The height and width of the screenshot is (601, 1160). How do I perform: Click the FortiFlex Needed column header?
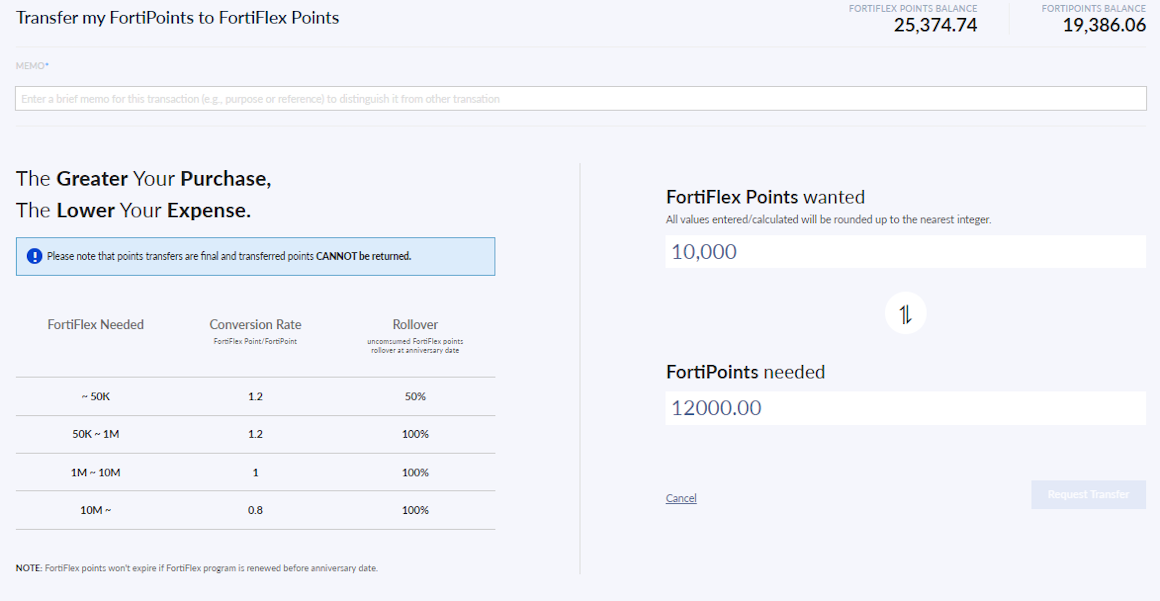click(x=96, y=325)
